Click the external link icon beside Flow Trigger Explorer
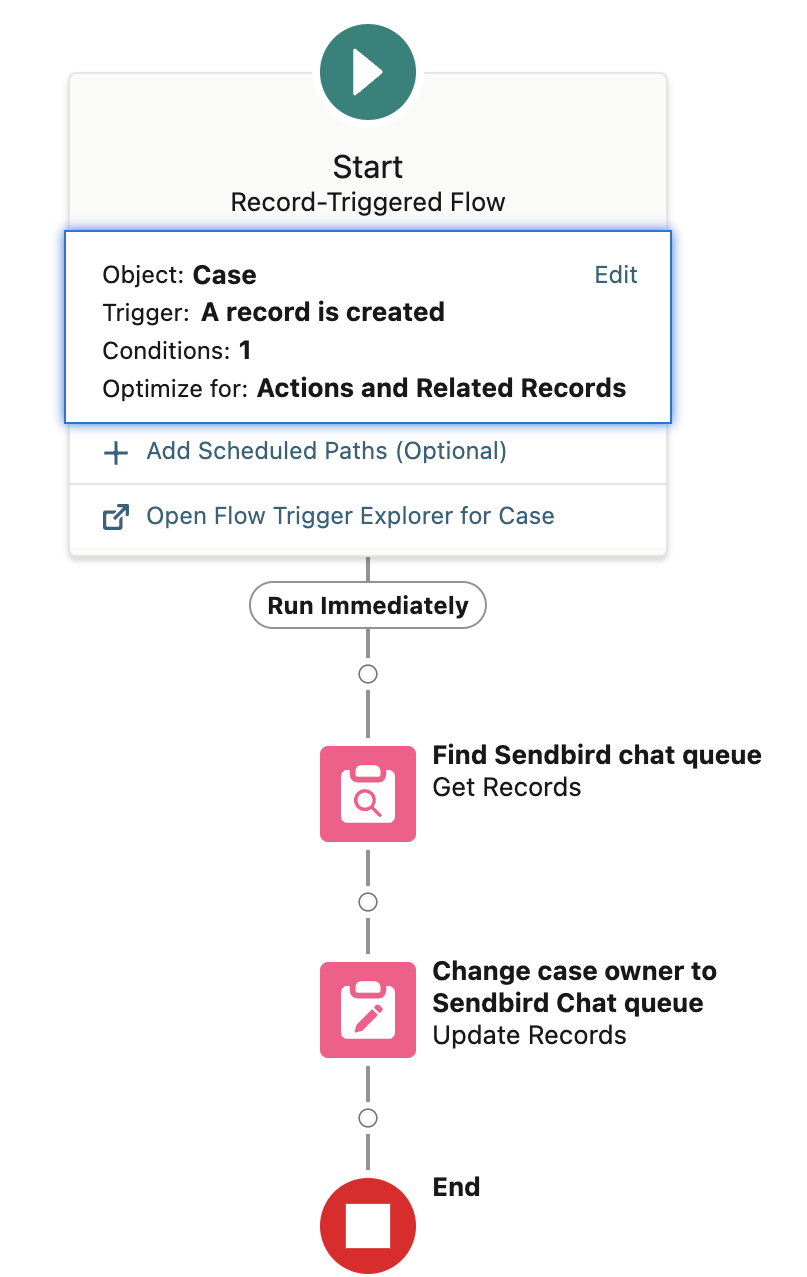 coord(116,514)
